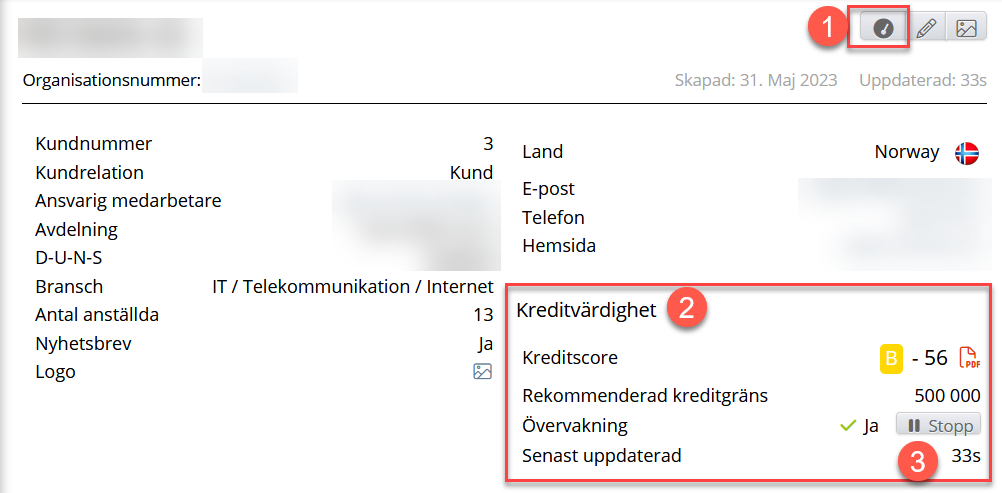
Task: Click the credit check gauge icon
Action: coord(882,29)
